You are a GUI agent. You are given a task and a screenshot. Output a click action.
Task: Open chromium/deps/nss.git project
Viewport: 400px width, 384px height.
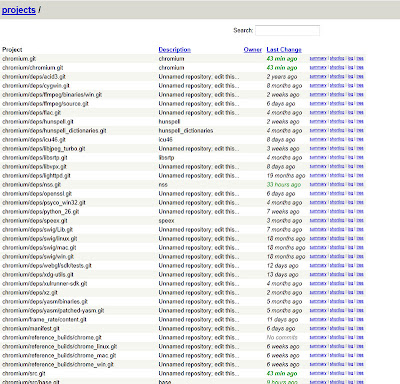(32, 185)
